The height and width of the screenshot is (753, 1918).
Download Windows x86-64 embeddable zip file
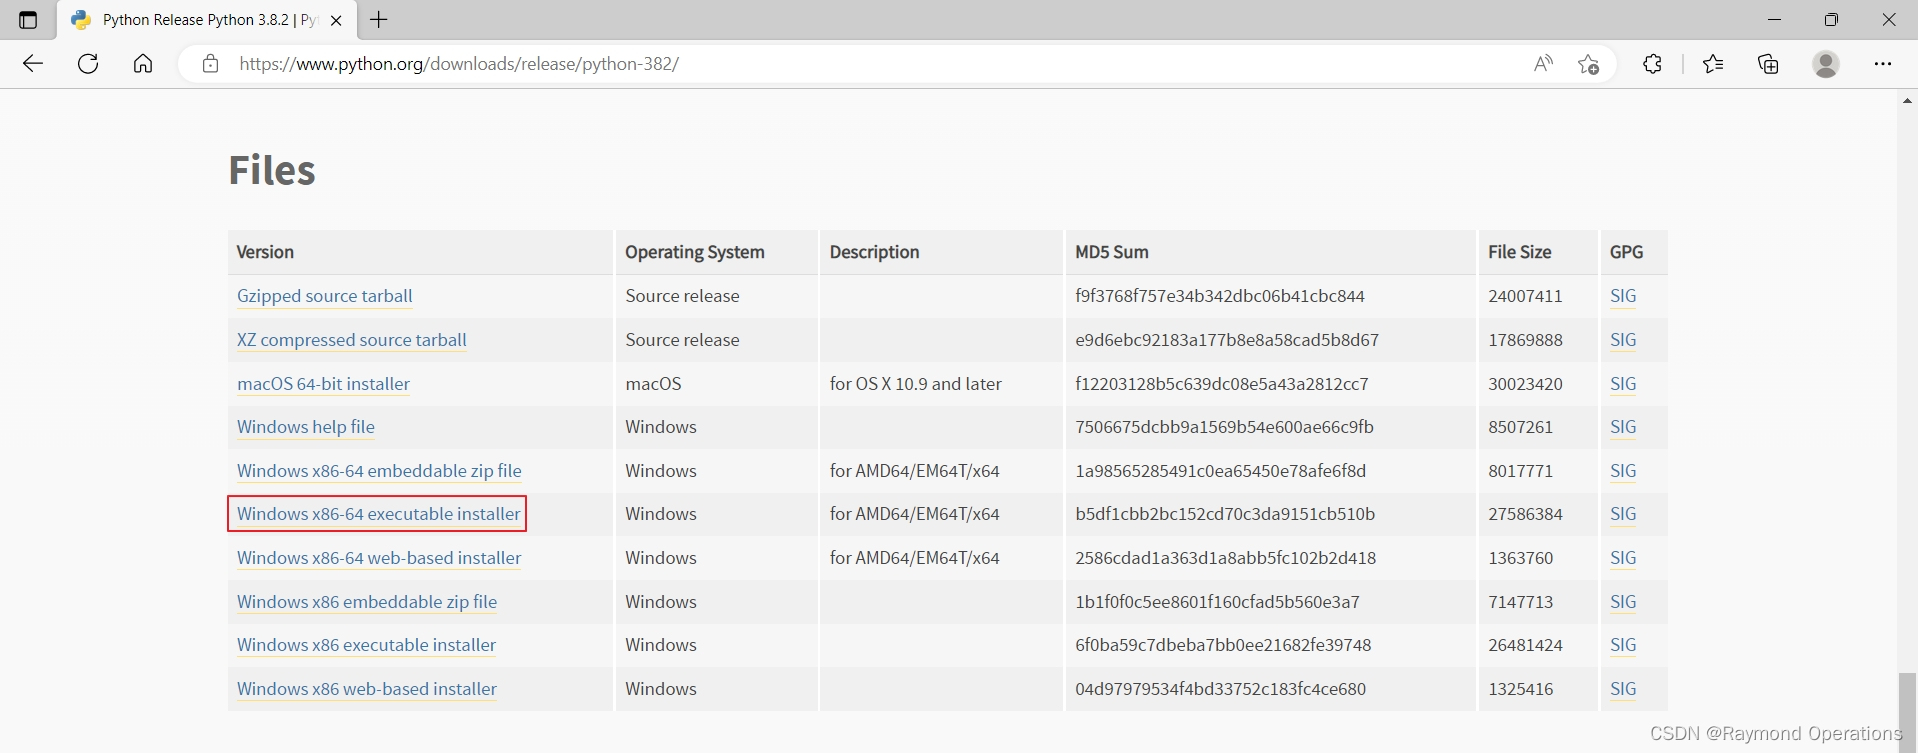click(379, 471)
